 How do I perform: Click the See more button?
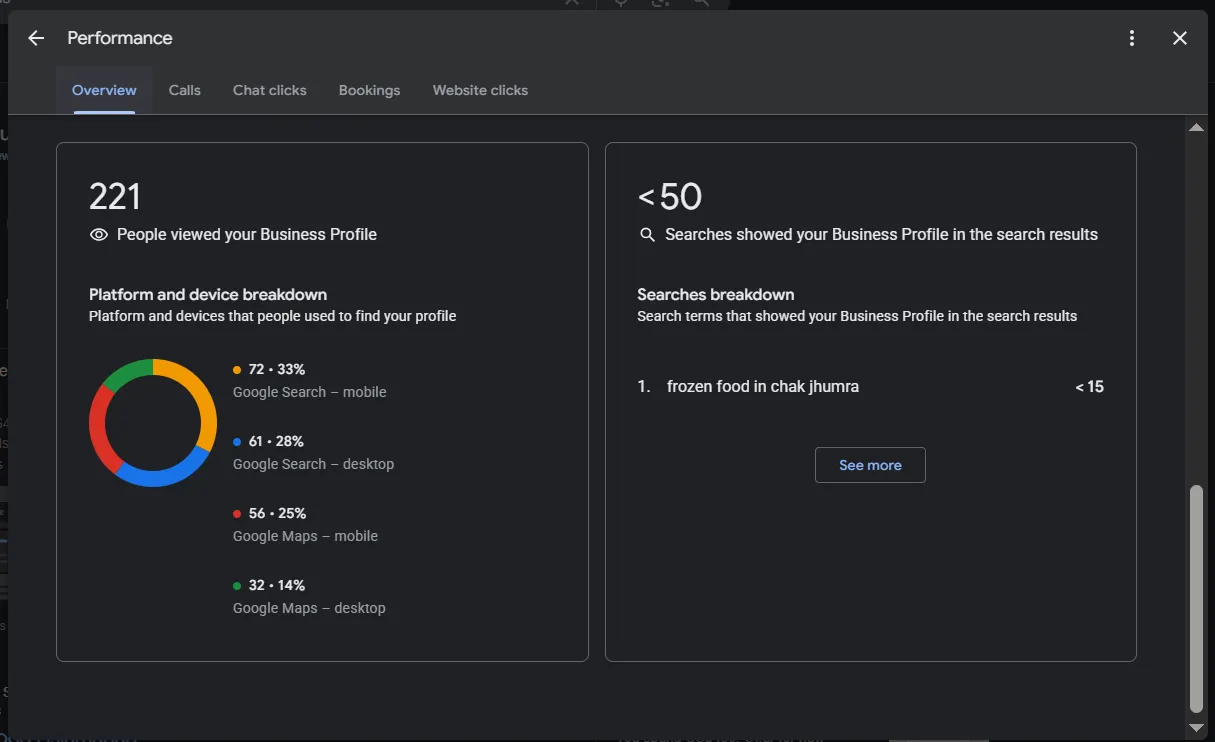click(870, 465)
